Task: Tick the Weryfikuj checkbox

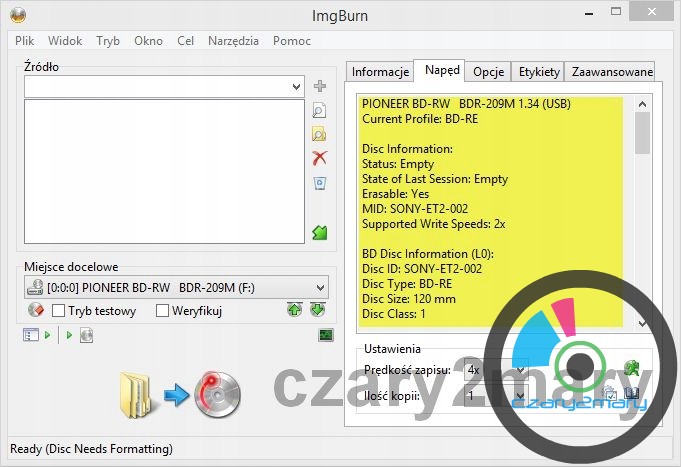Action: [x=162, y=311]
